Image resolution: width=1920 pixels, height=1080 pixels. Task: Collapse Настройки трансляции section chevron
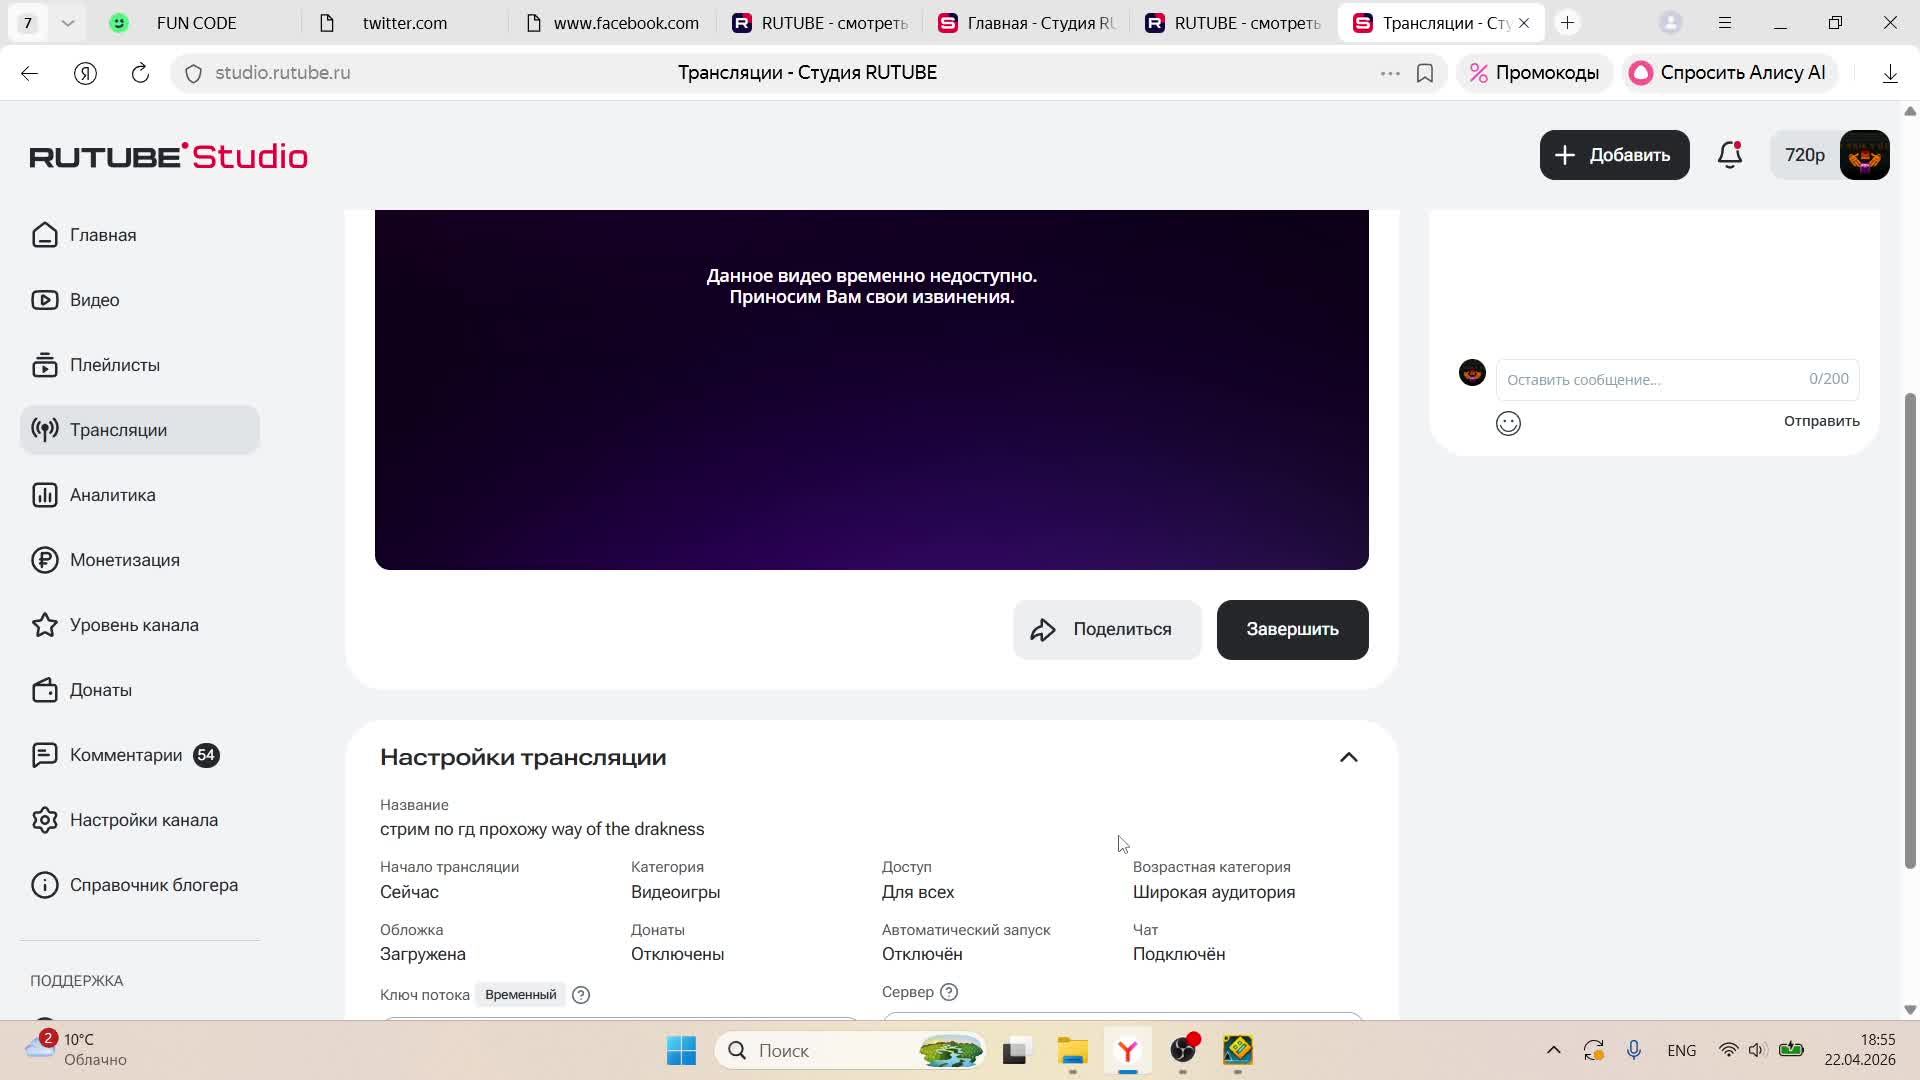coord(1348,757)
